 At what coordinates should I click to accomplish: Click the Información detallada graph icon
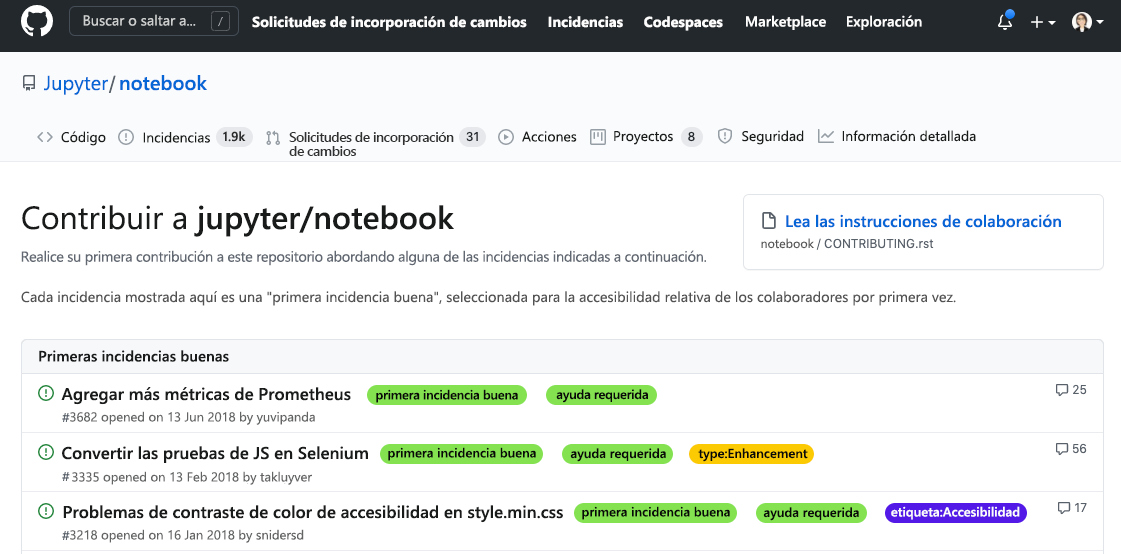(x=826, y=136)
